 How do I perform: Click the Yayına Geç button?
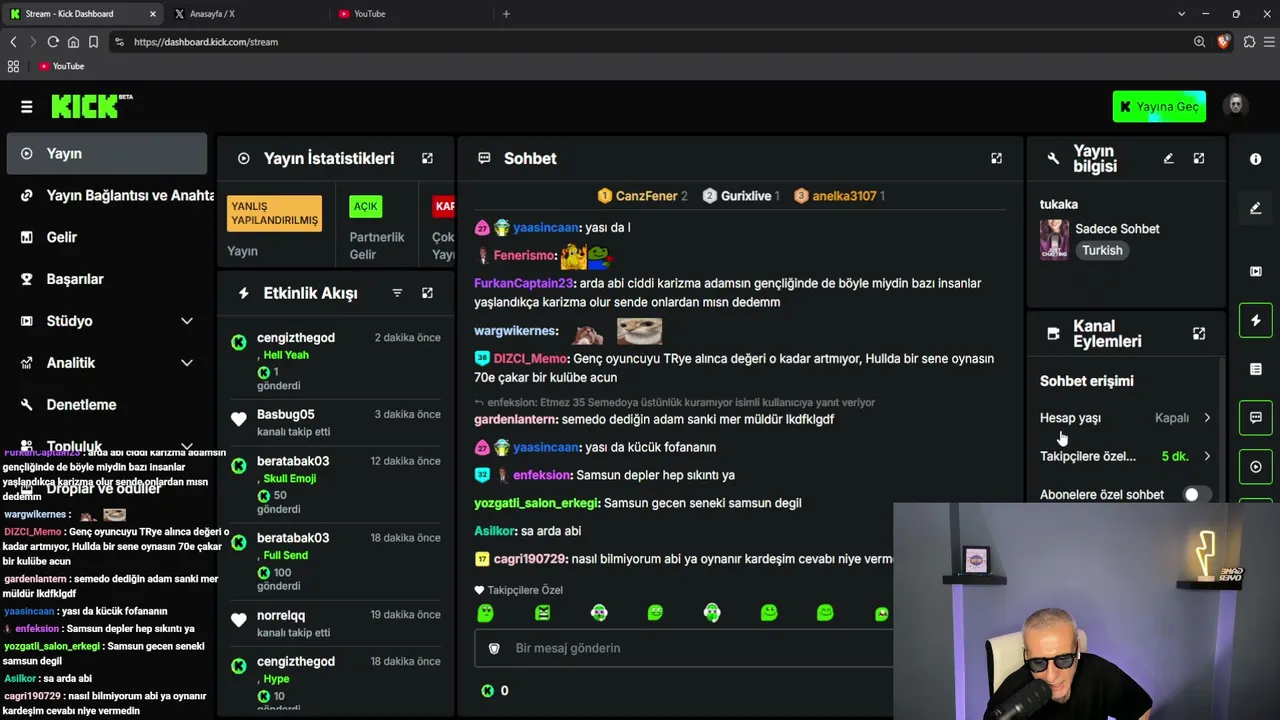coord(1159,107)
